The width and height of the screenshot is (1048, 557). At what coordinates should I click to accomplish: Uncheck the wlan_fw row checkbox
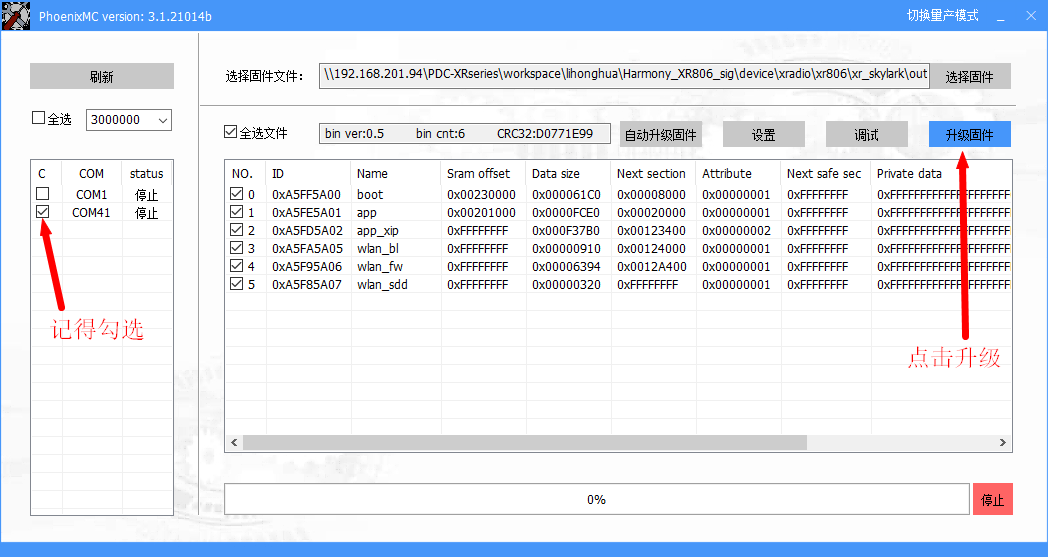click(237, 266)
